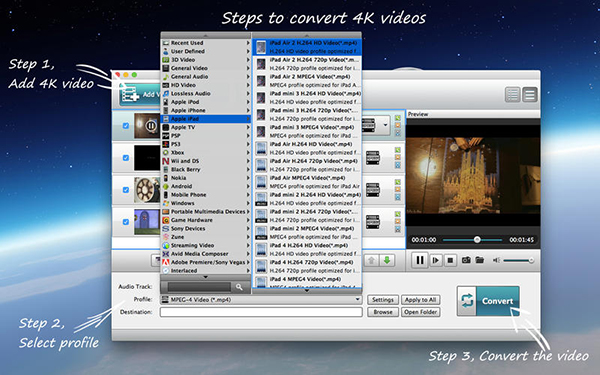Select the round wheel video thumbnail

[x=147, y=190]
